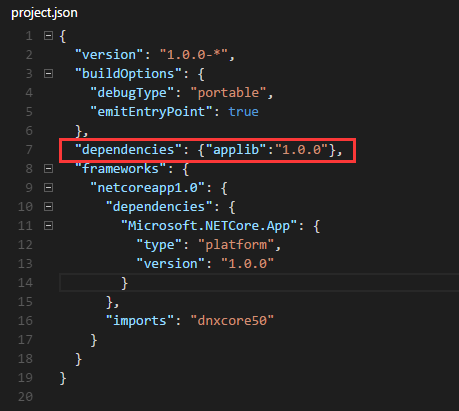Click the "portable" debugType value

[x=228, y=93]
